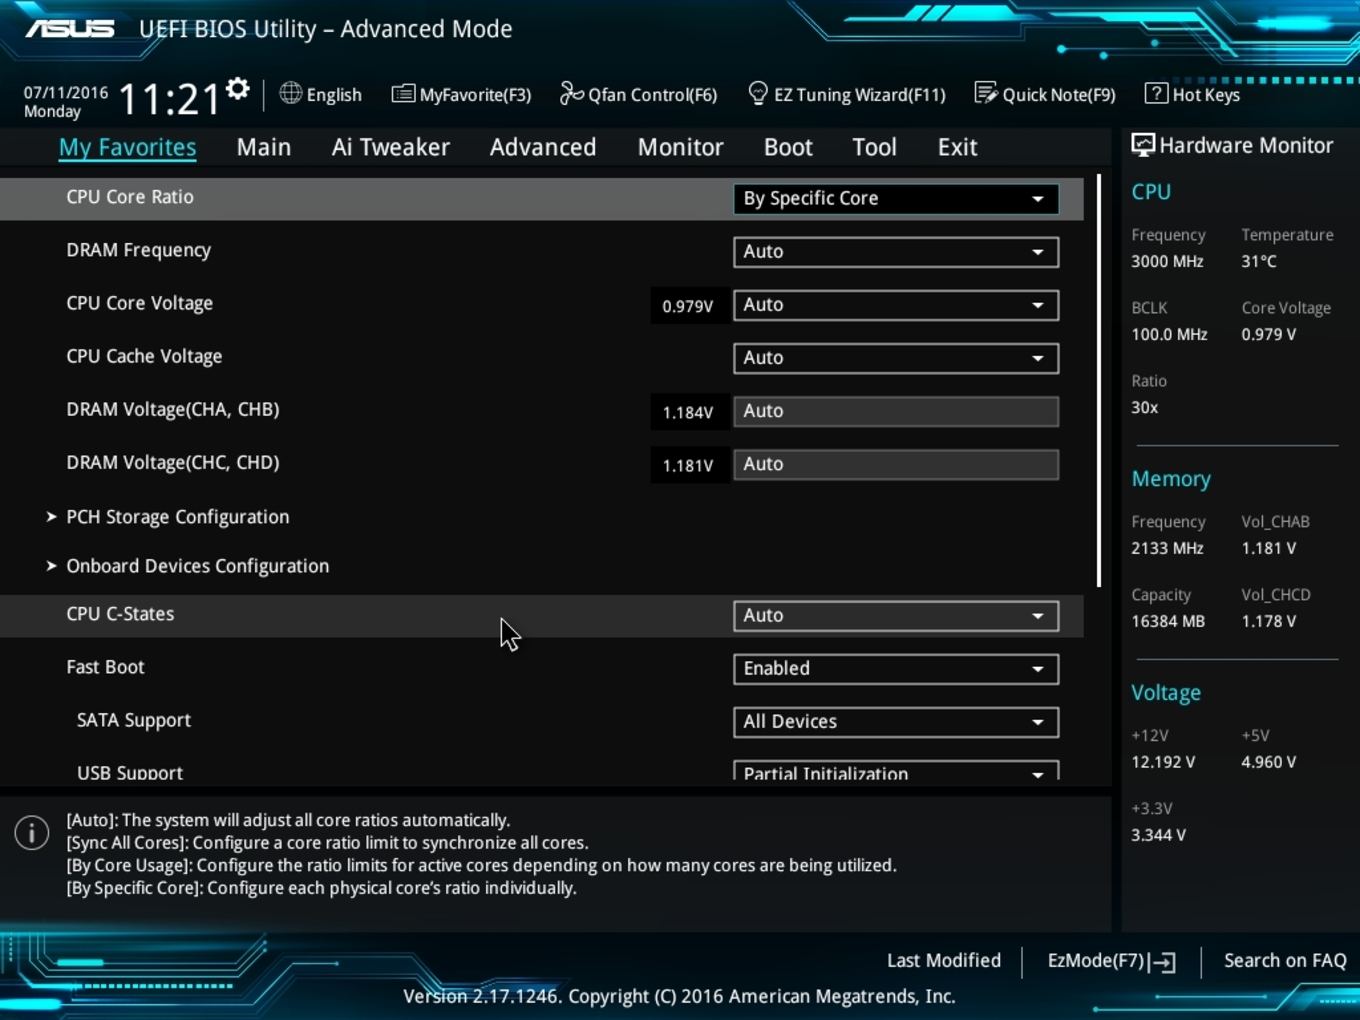Expand PCH Storage Configuration submenu
Viewport: 1360px width, 1020px height.
pos(177,517)
